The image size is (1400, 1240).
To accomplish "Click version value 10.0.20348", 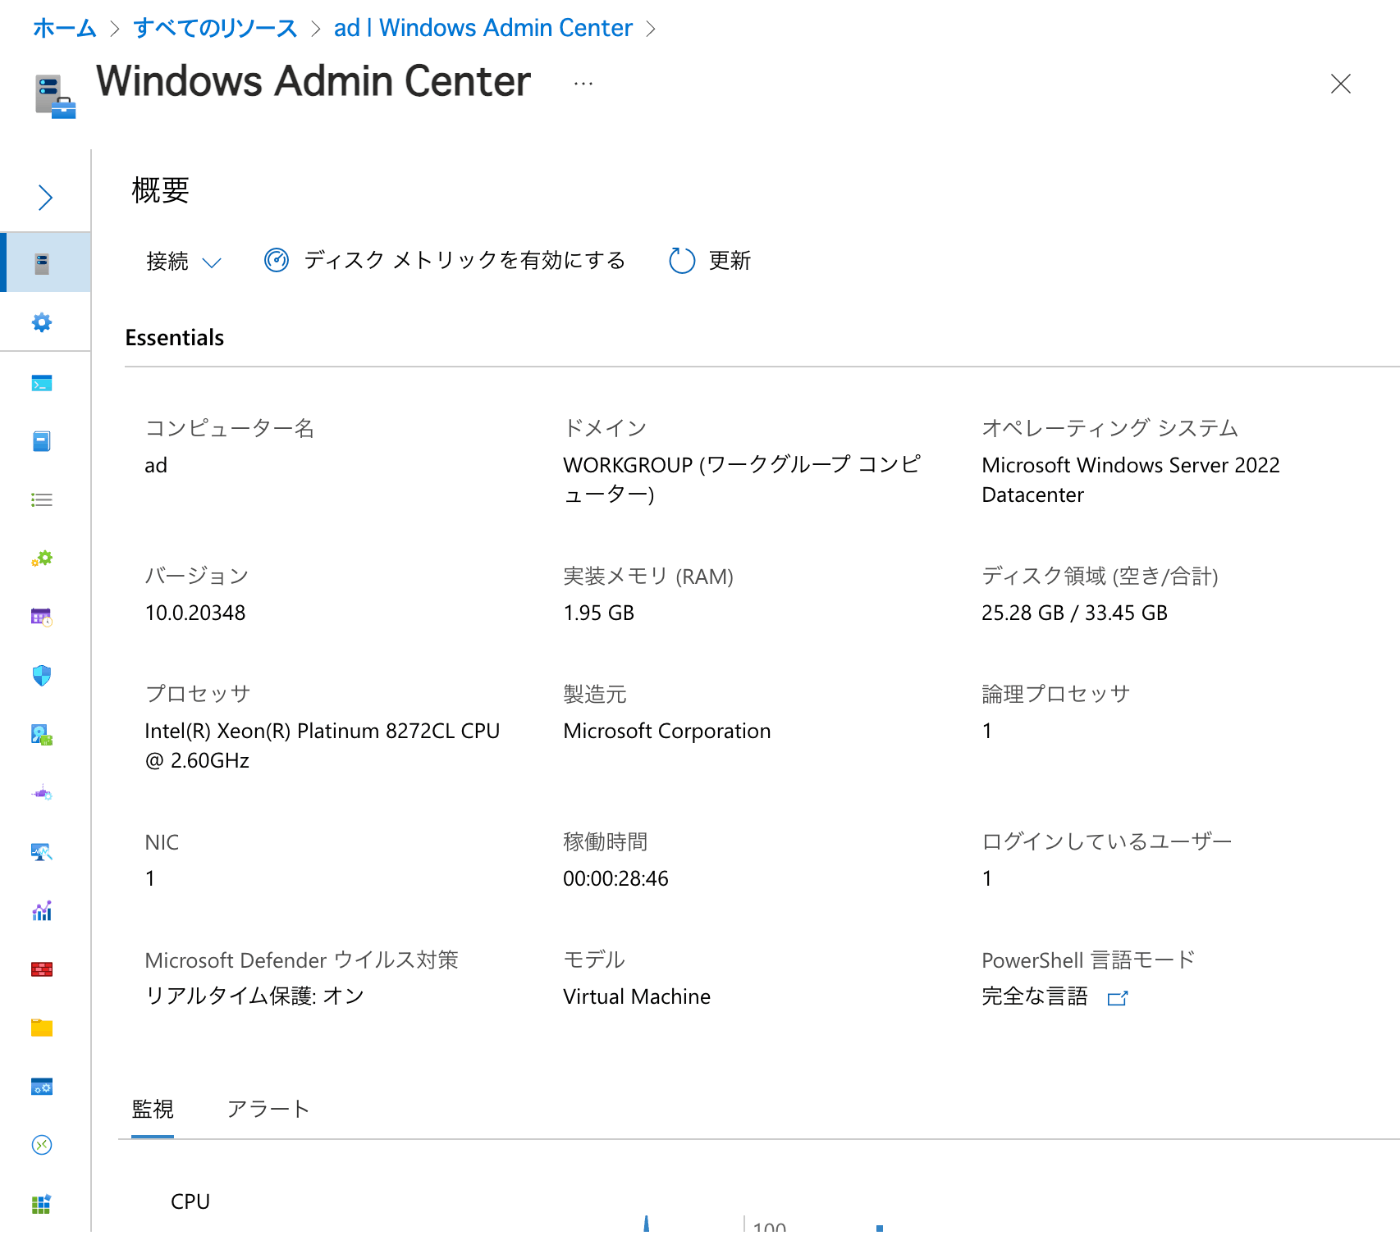I will (195, 613).
